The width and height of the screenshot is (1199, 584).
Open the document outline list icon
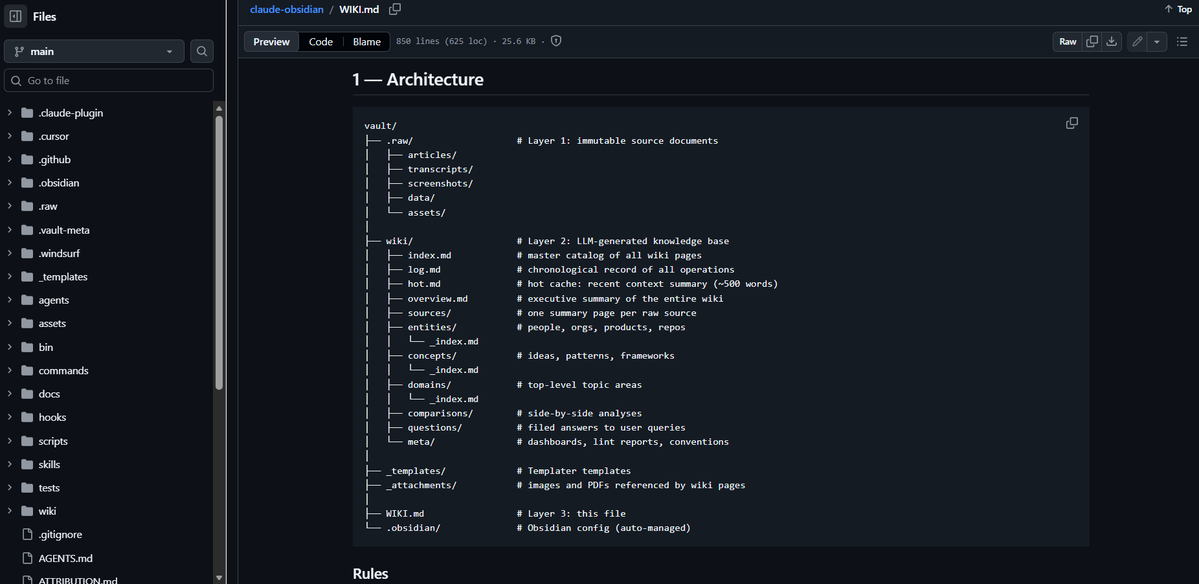point(1181,41)
